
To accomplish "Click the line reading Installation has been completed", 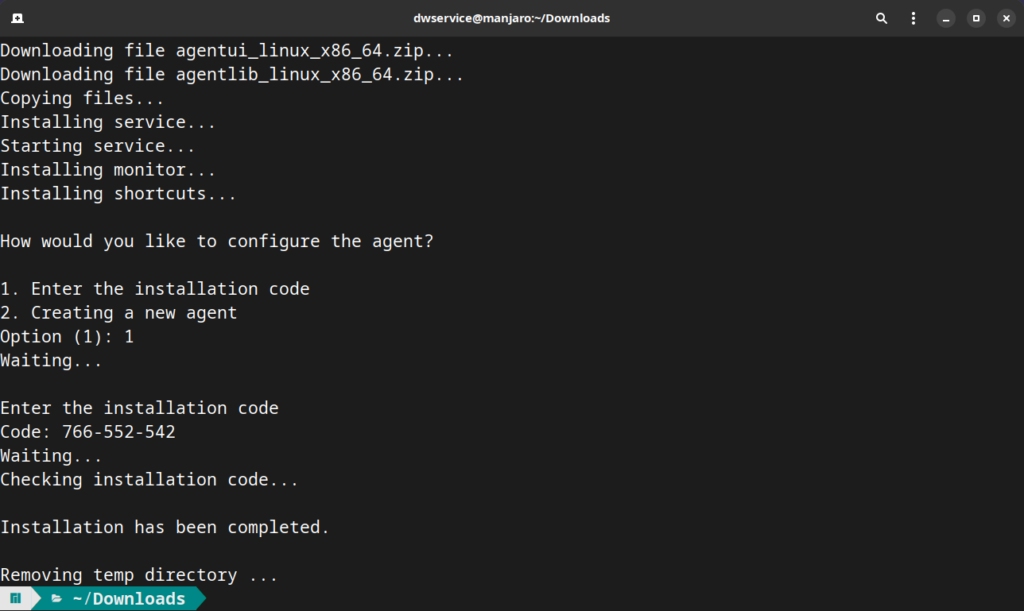I will tap(164, 527).
